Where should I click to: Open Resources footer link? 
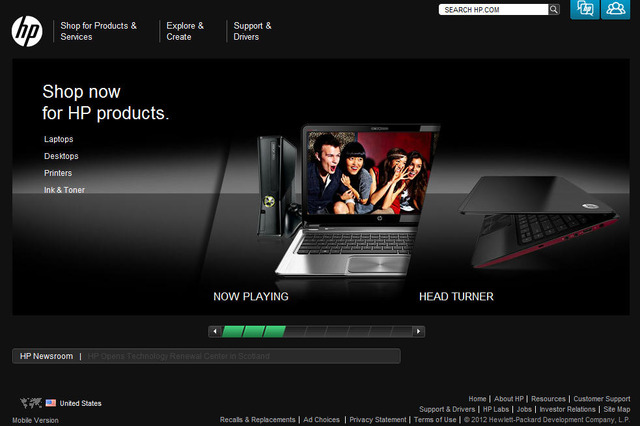pos(548,399)
